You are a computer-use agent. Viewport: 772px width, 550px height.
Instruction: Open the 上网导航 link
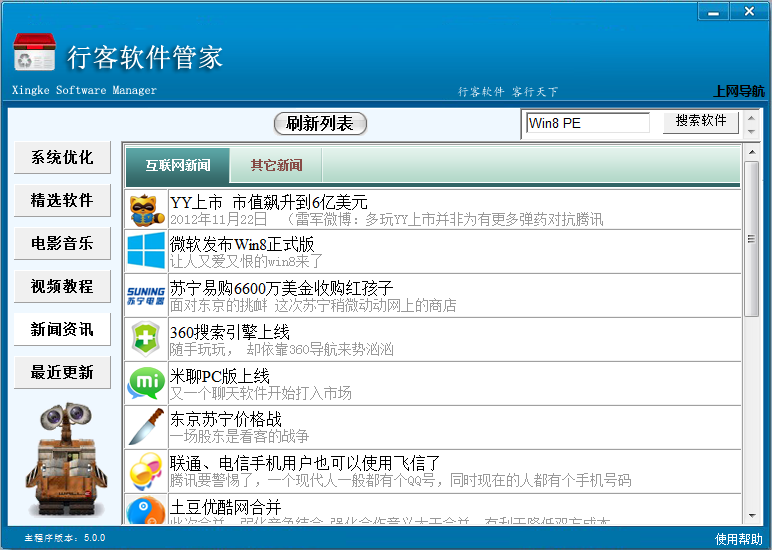(739, 91)
